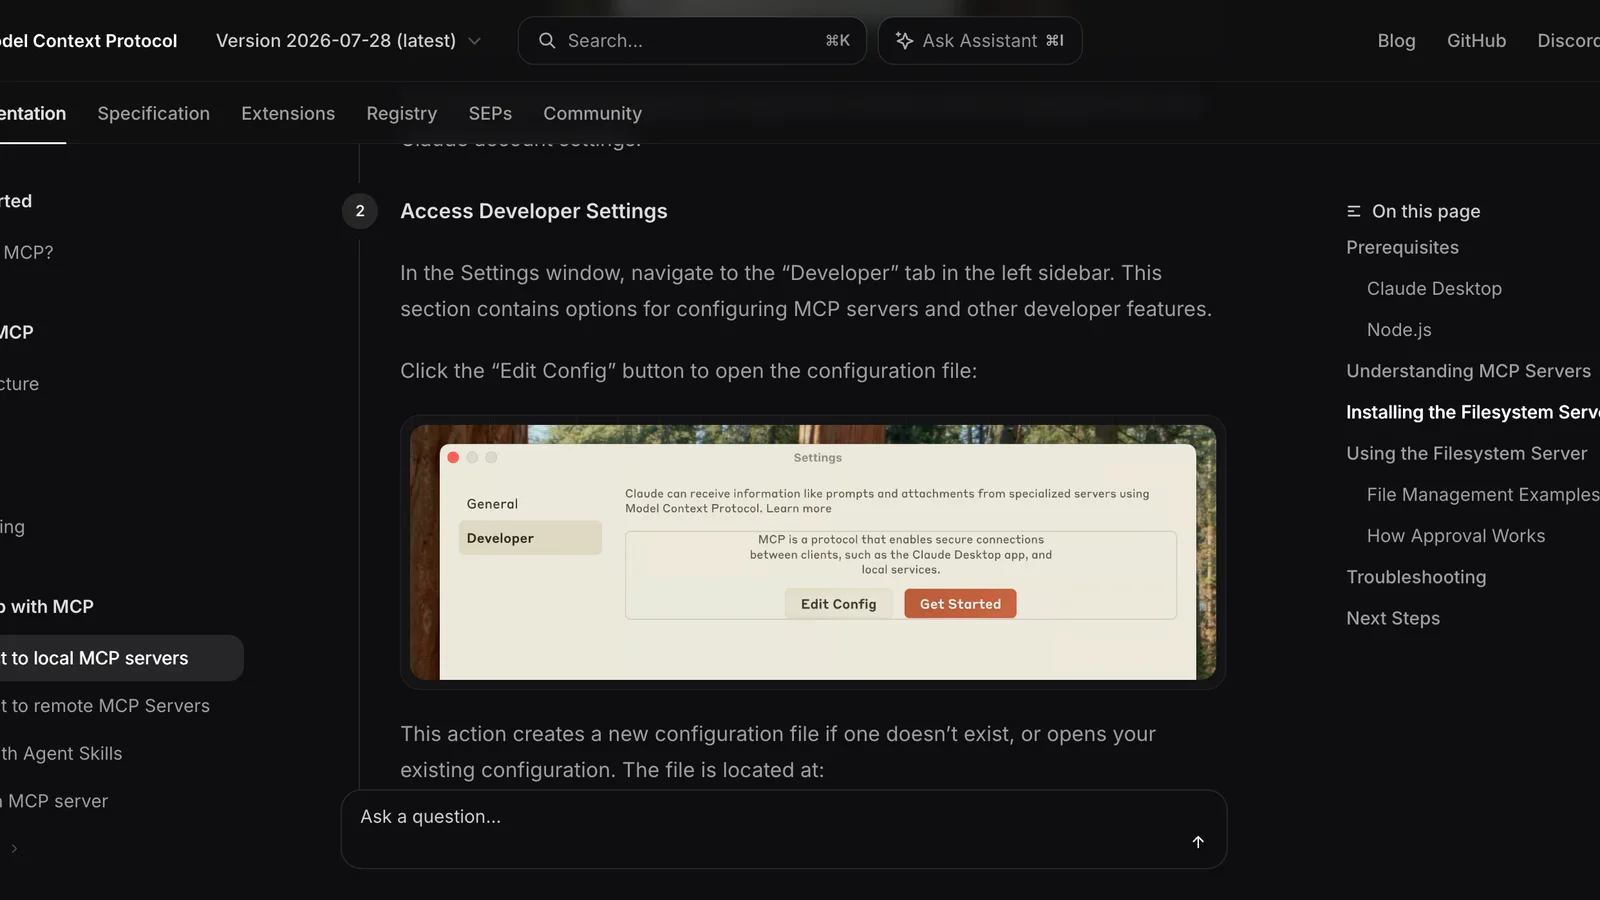
Task: Open the local MCP servers sidebar item
Action: point(120,658)
